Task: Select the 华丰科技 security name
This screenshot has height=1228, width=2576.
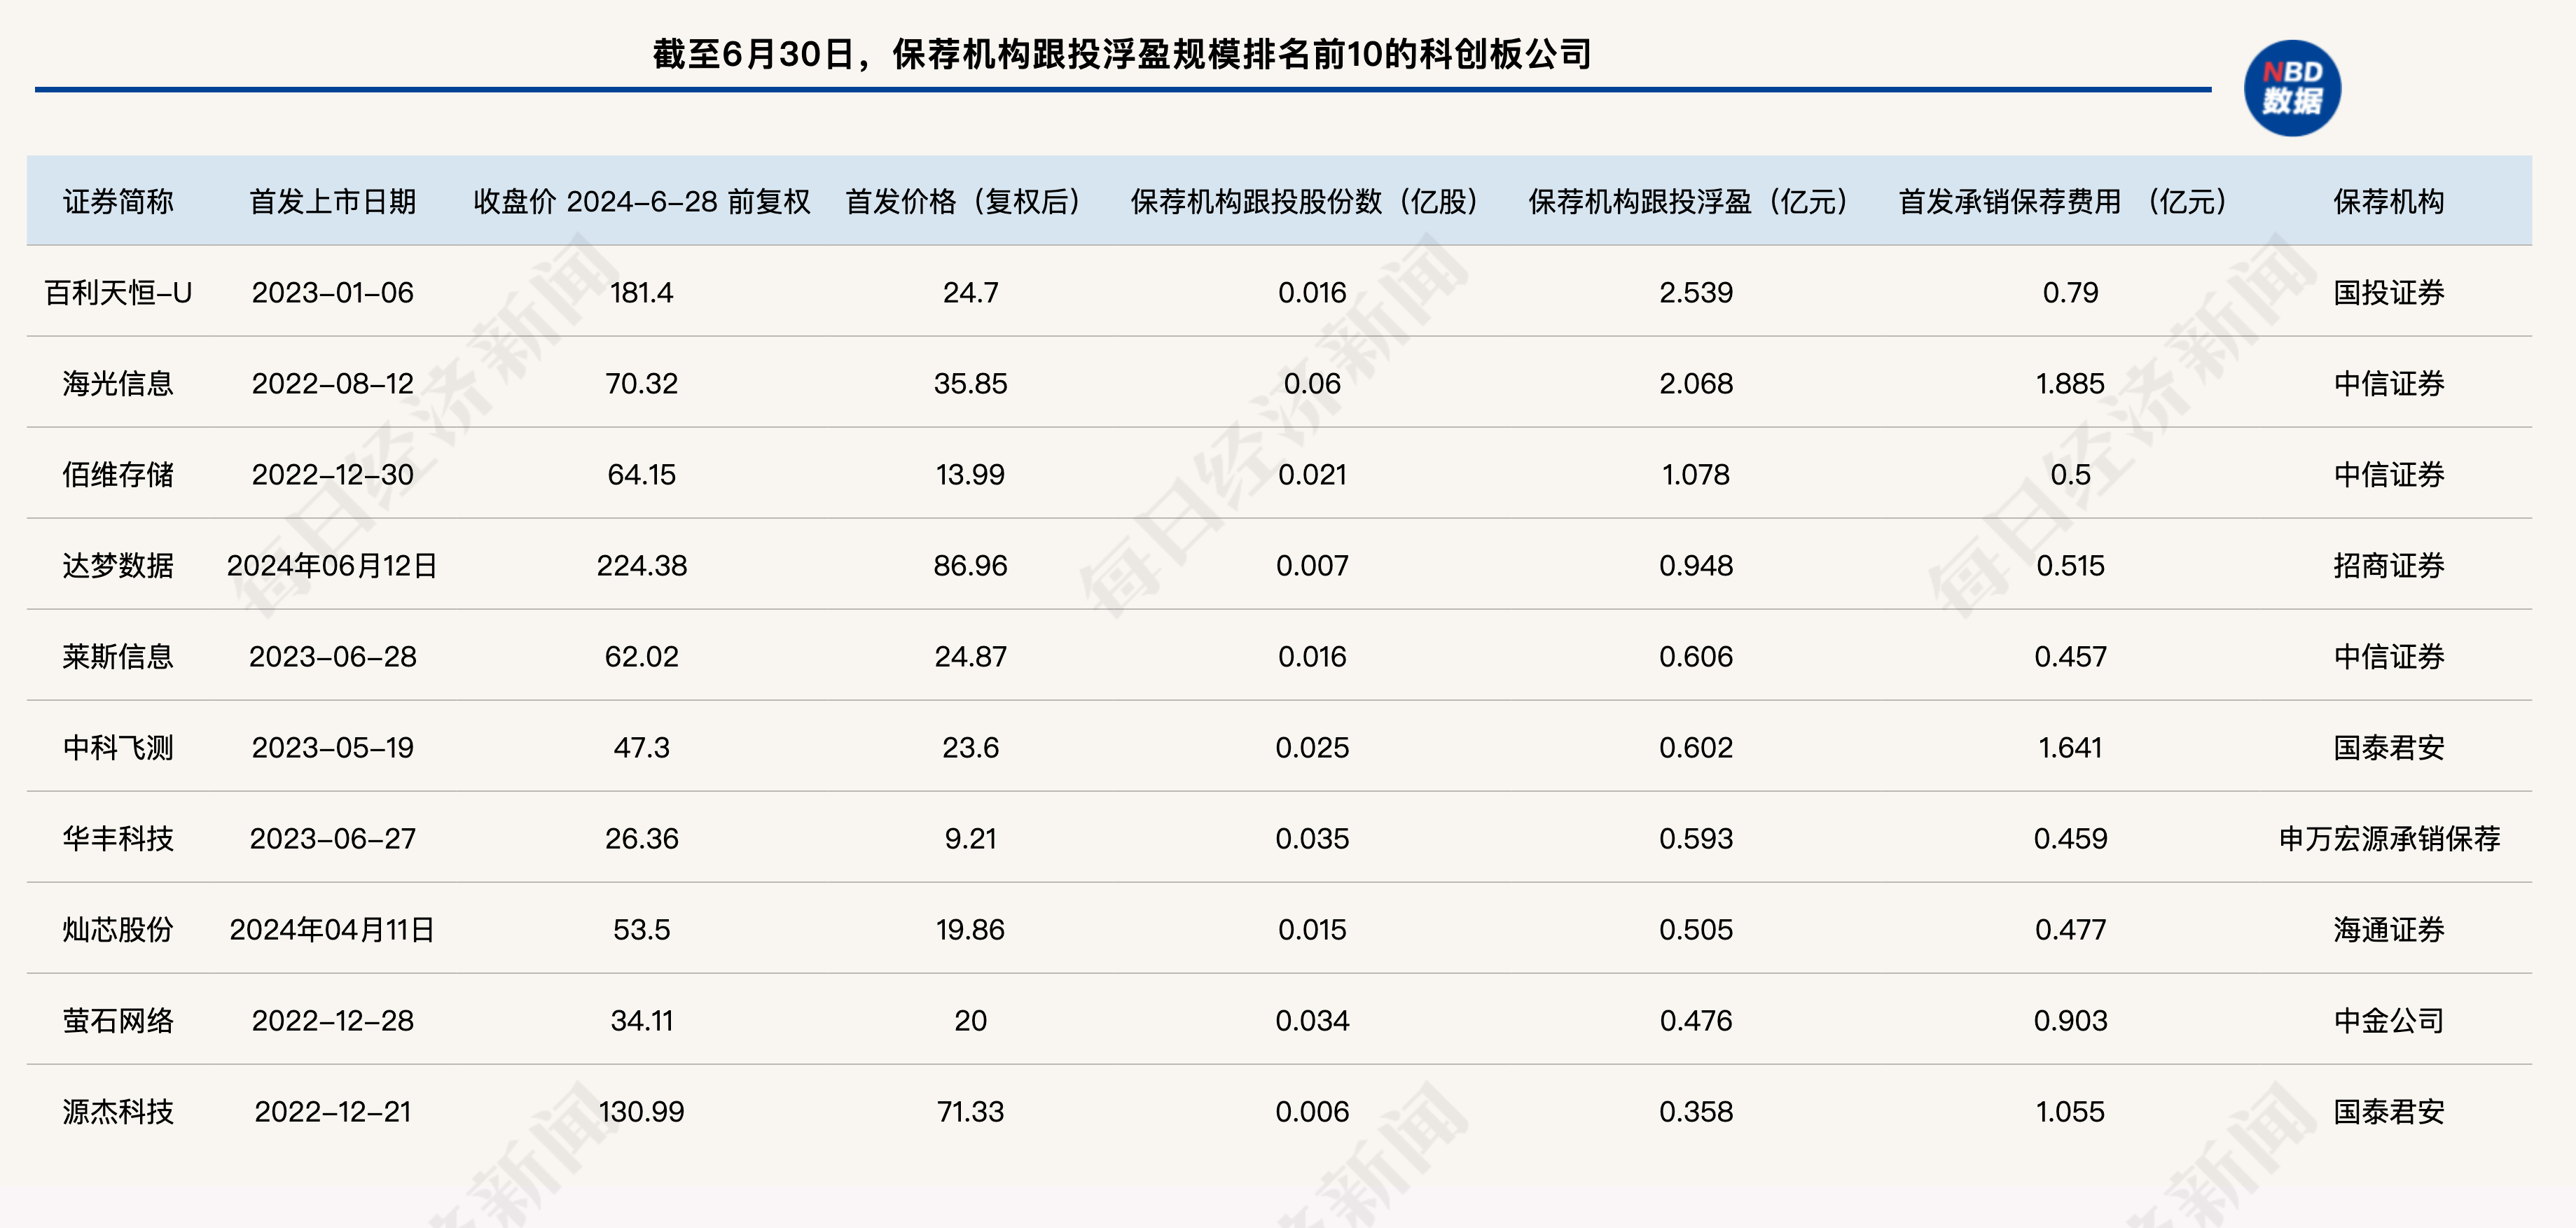Action: pos(118,839)
